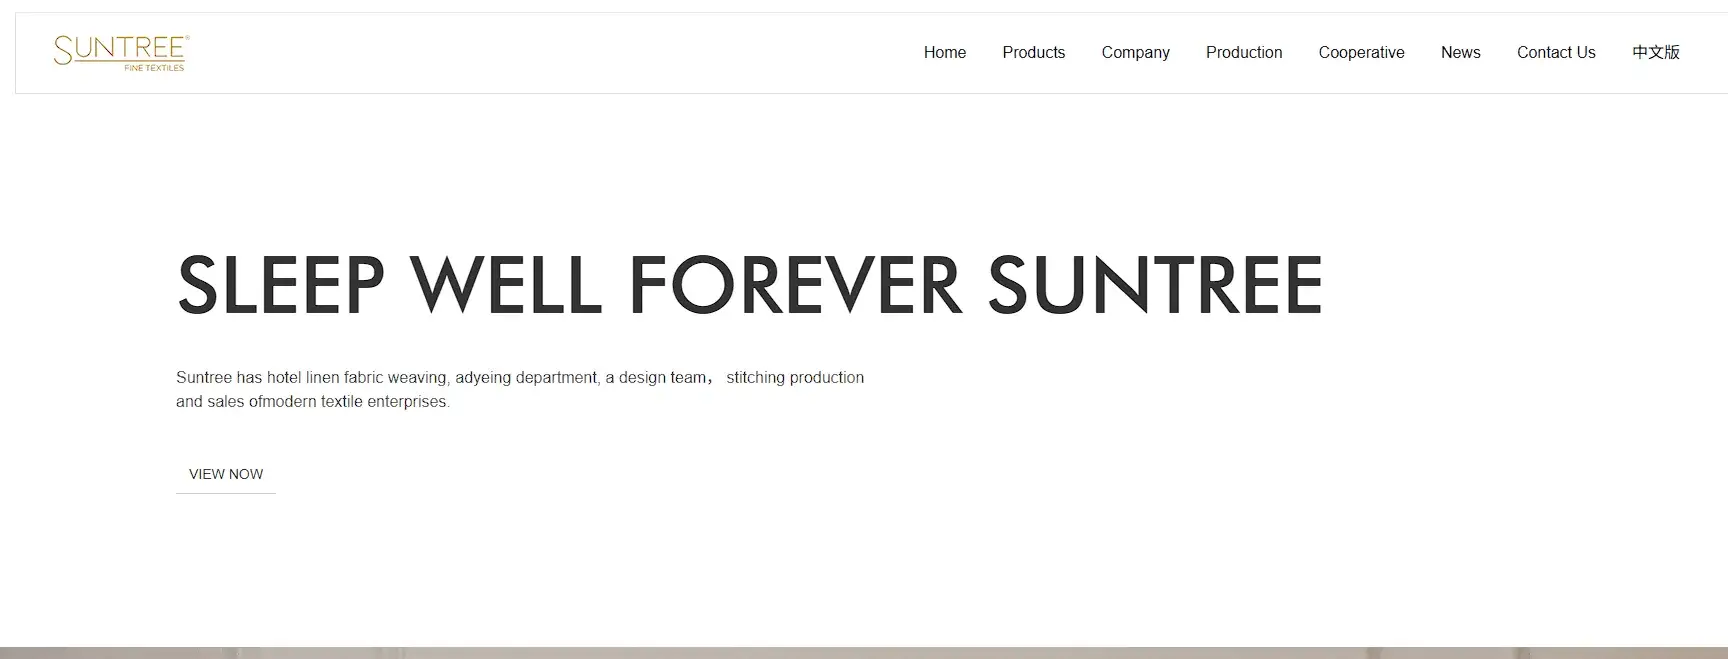Click the paragraph starting 'Suntree has hotel linen'

tap(520, 389)
